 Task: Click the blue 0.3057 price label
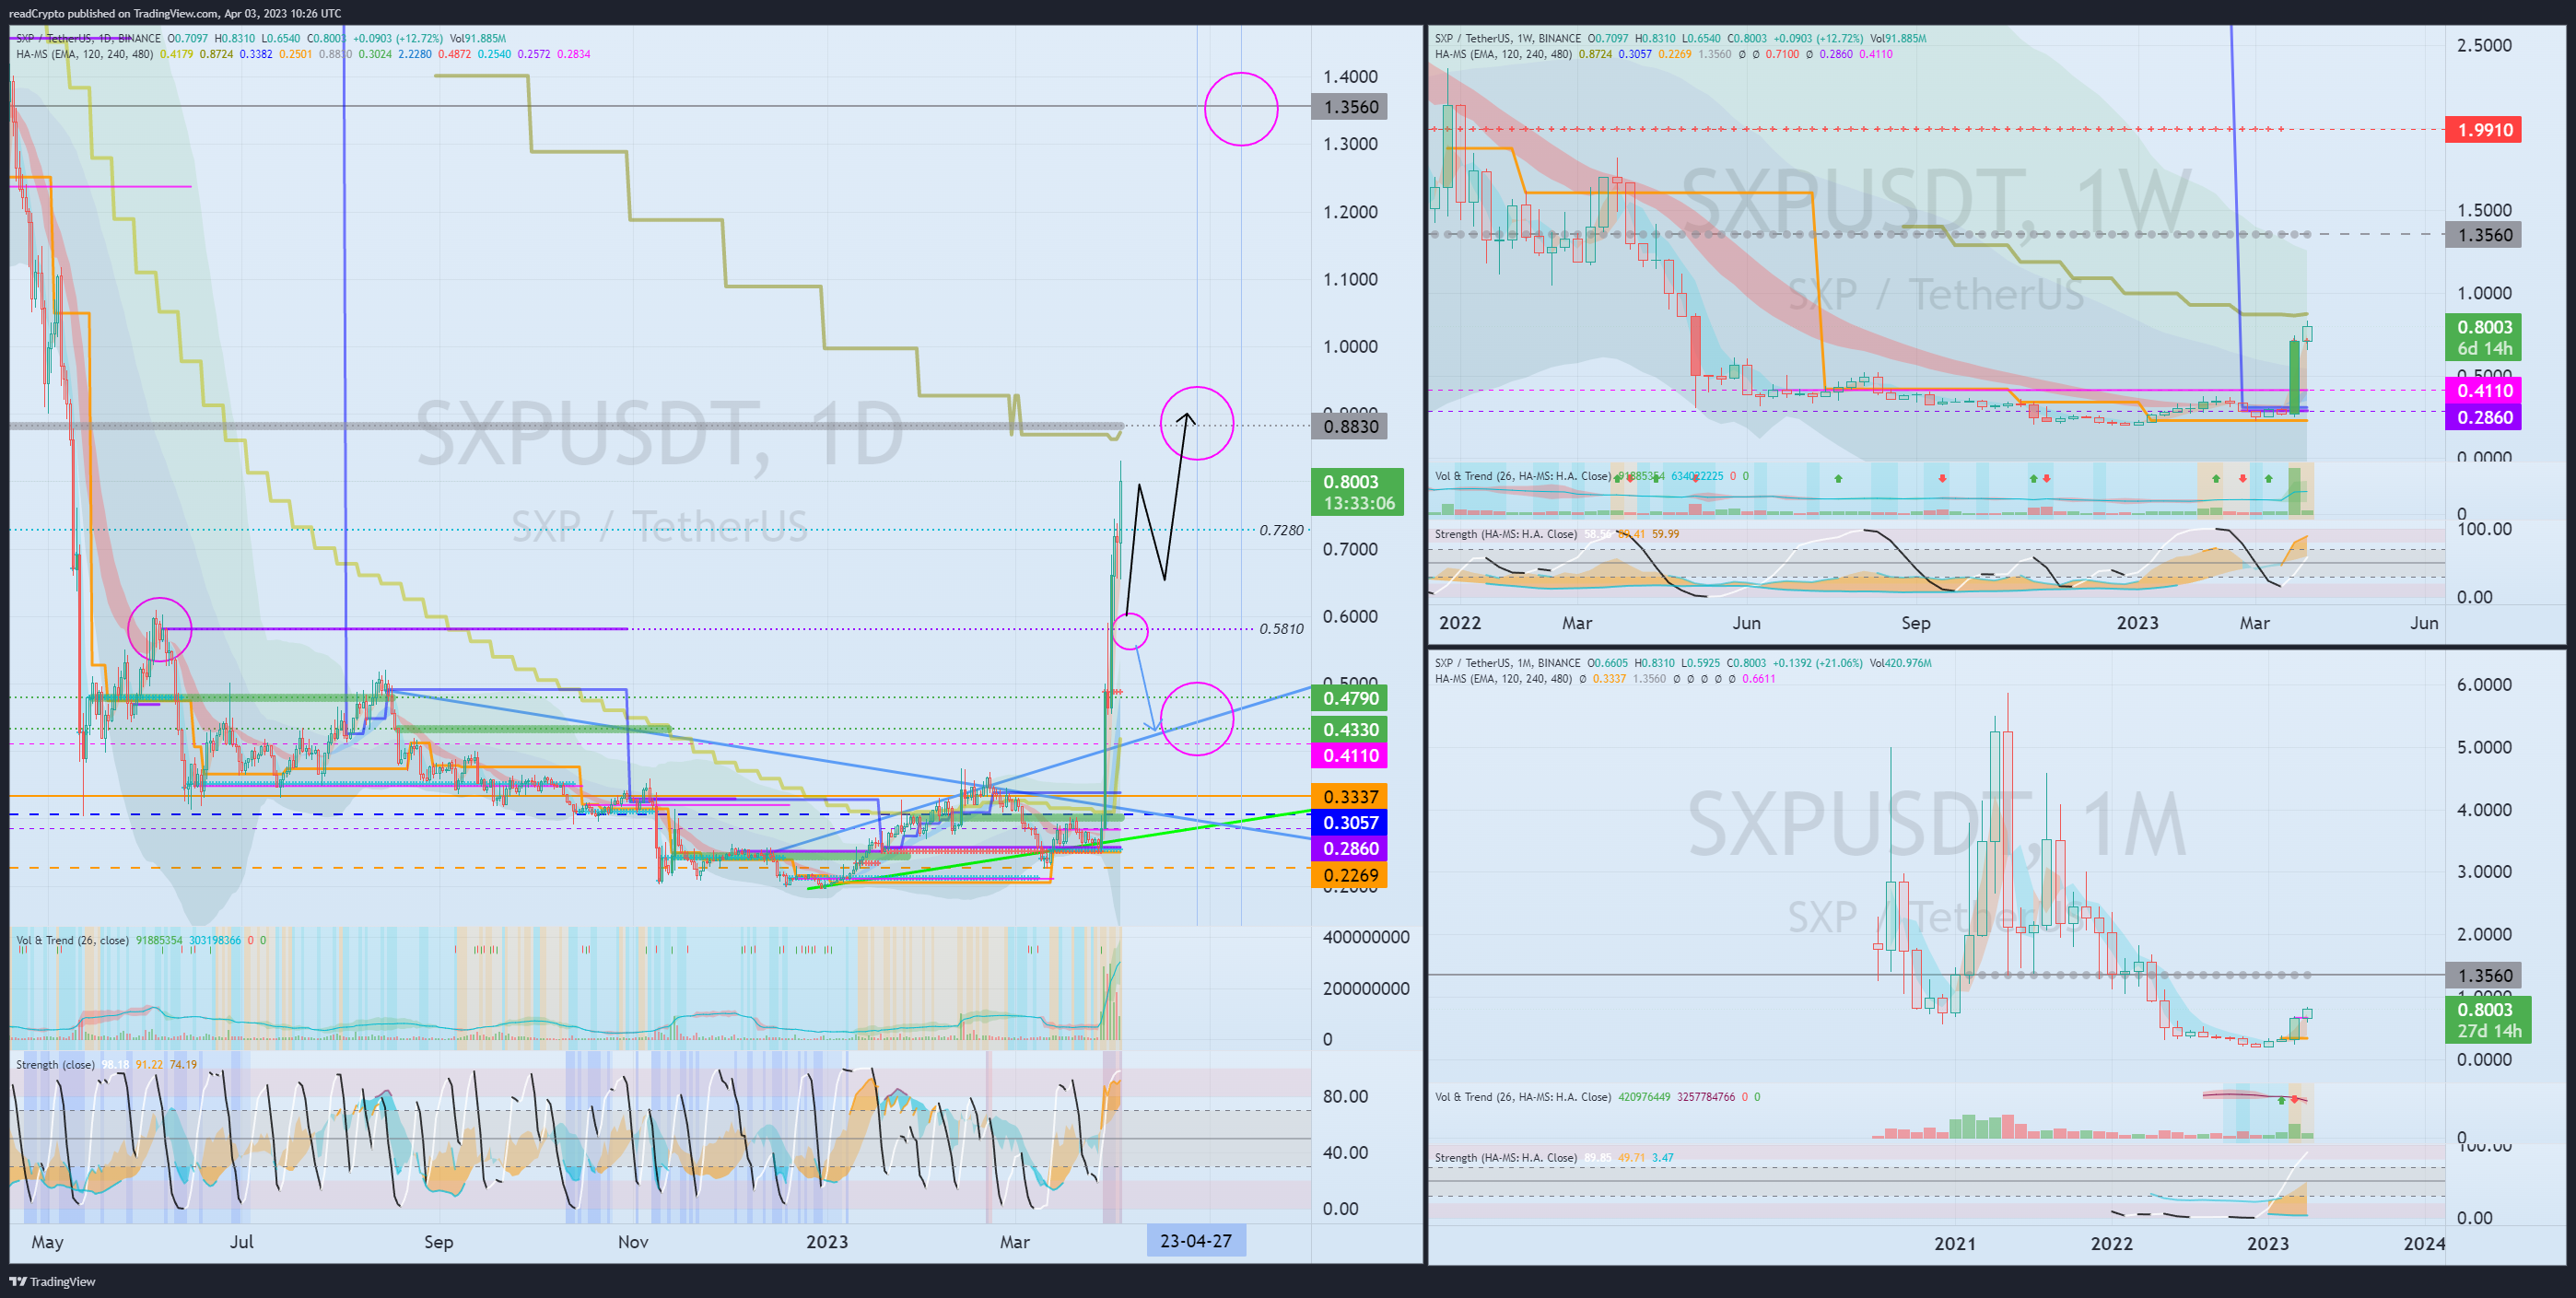point(1350,822)
